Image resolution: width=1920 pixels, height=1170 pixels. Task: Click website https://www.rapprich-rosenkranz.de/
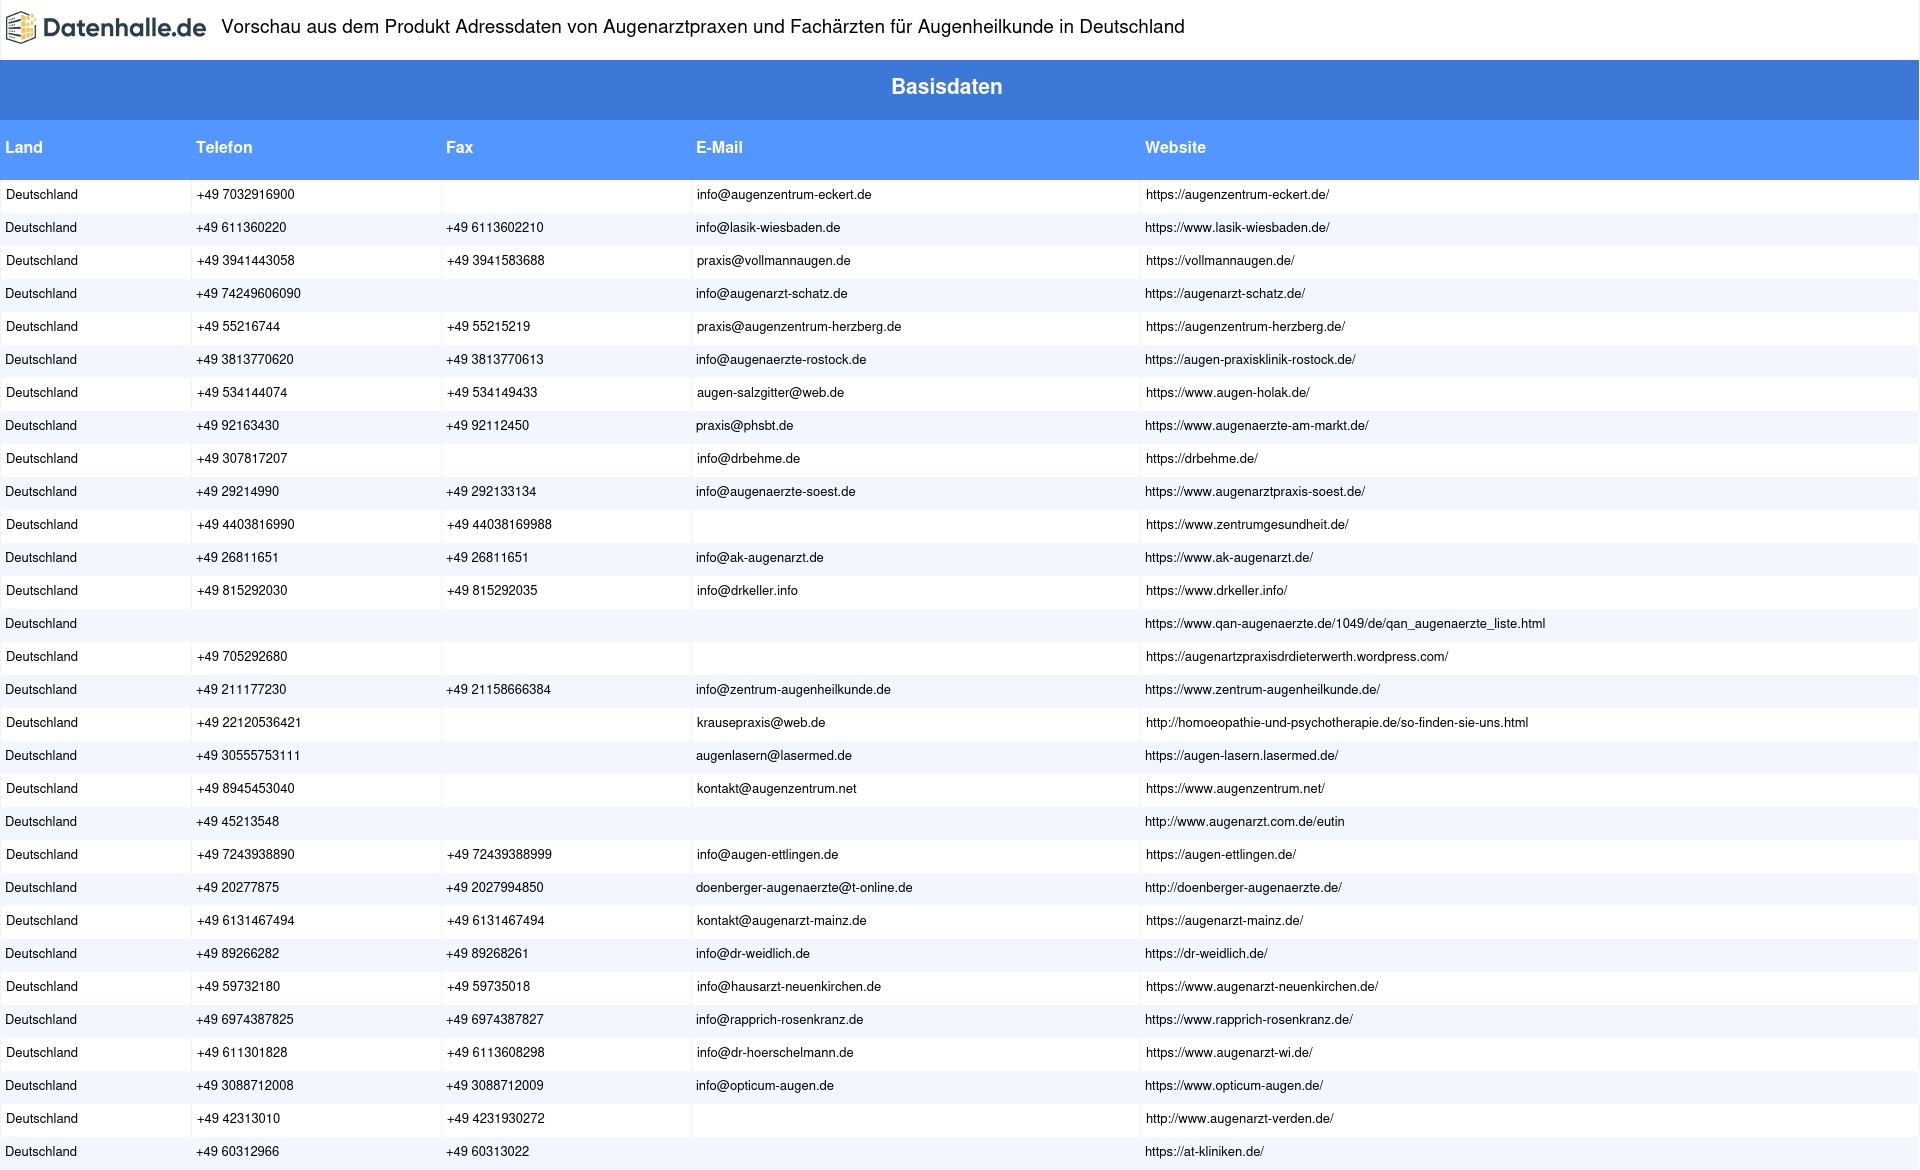[1249, 1020]
